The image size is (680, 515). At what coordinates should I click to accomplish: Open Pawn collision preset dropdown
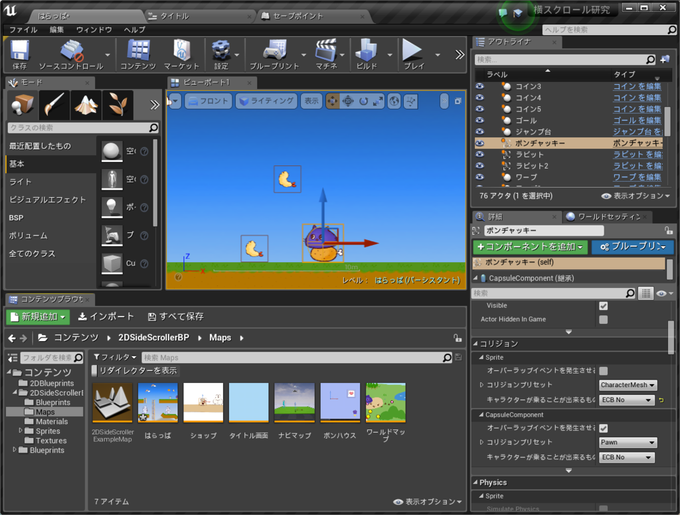(628, 442)
